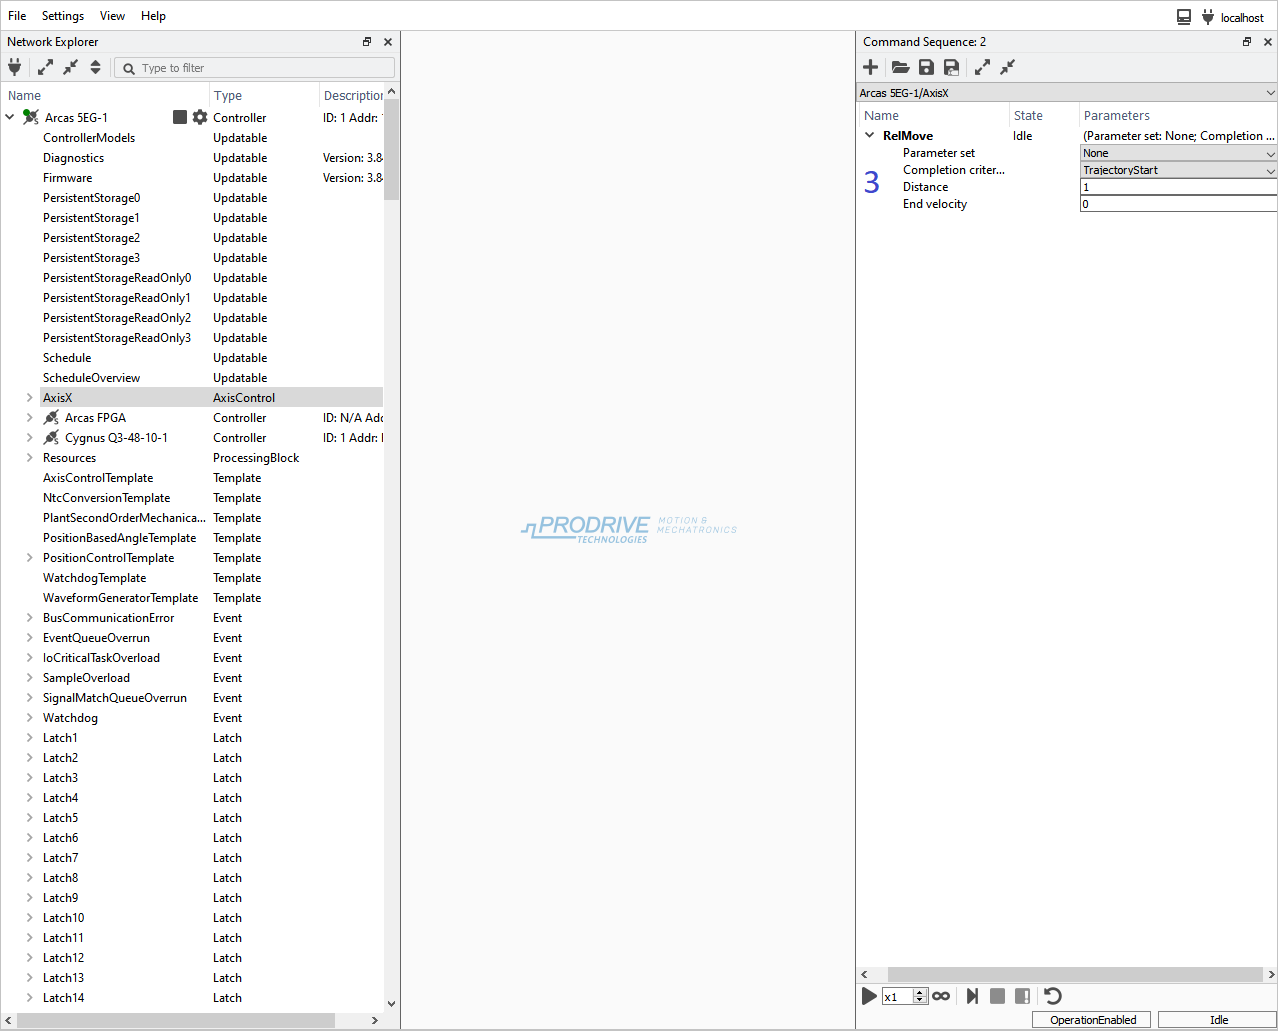This screenshot has width=1278, height=1031.
Task: Save the command sequence with the first floppy icon
Action: point(926,67)
